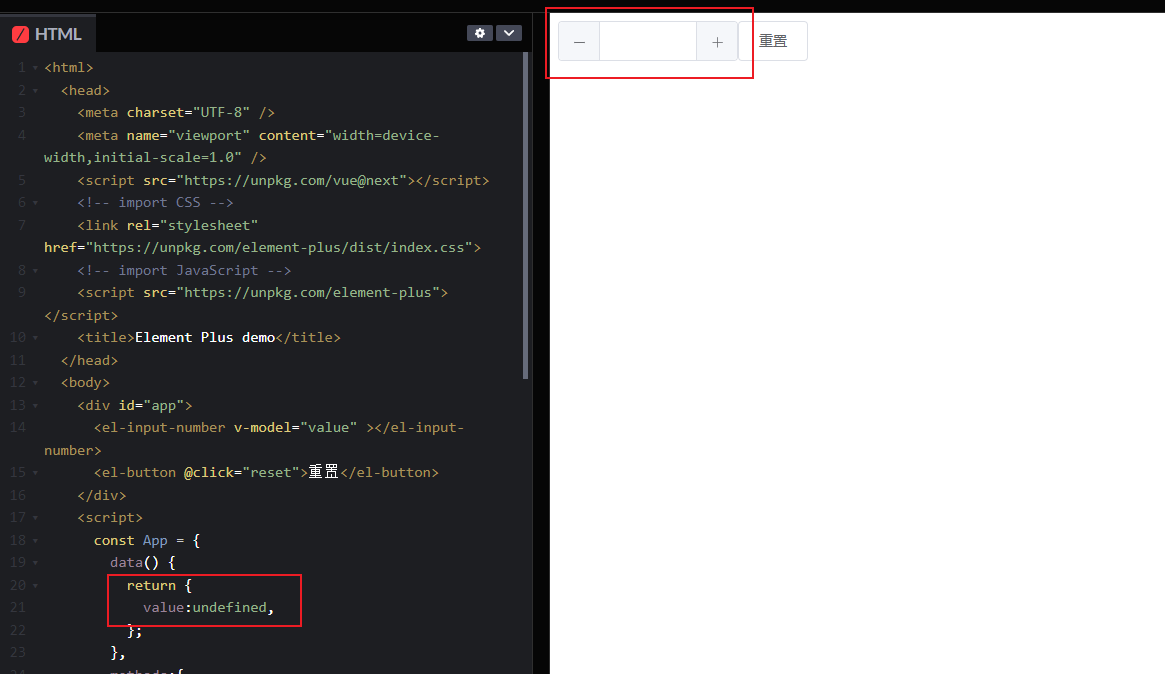Click the 重置 reset button in the preview
The width and height of the screenshot is (1165, 674).
point(775,41)
